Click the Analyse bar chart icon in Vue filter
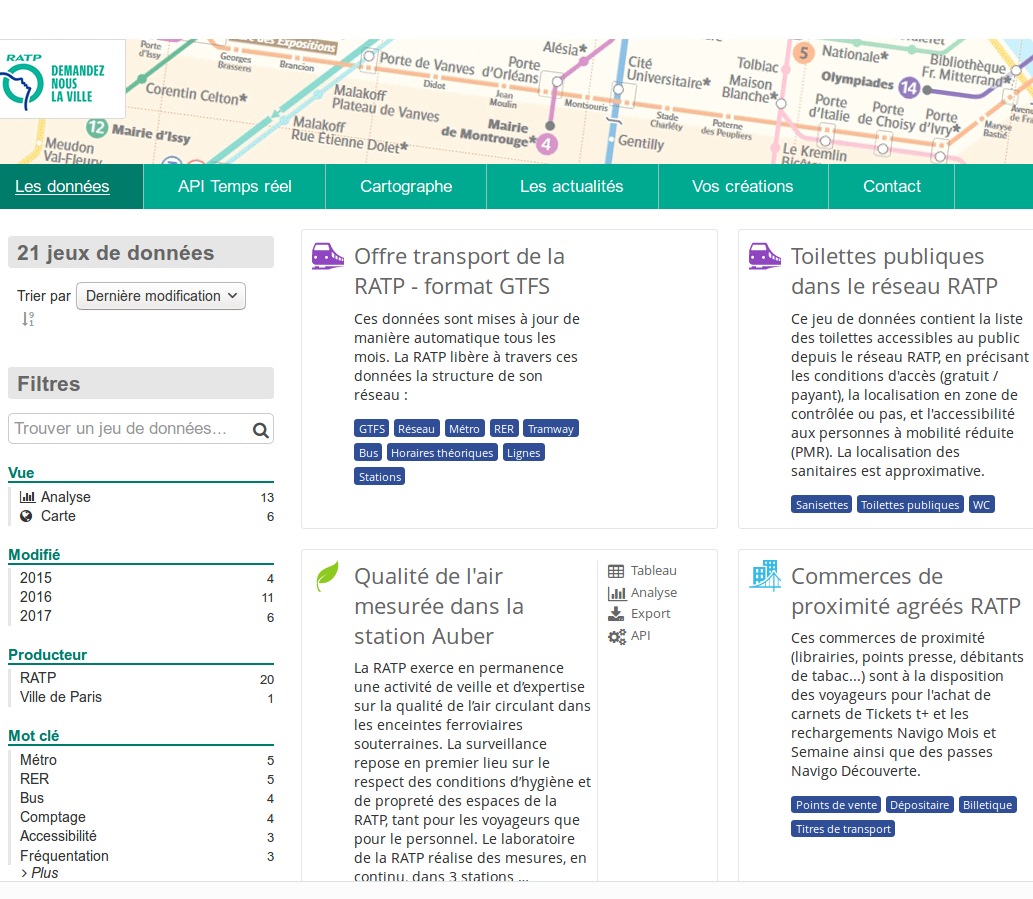1033x899 pixels. coord(27,497)
